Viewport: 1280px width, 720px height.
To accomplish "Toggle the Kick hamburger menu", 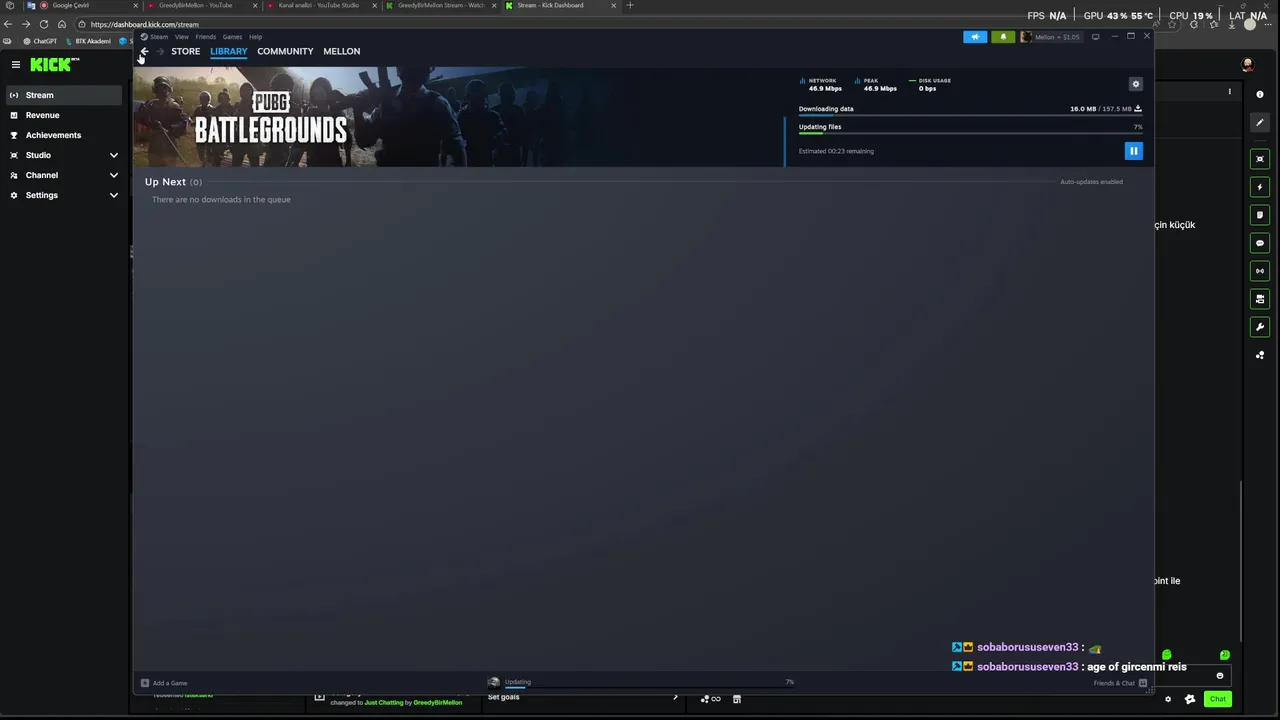I will click(16, 64).
